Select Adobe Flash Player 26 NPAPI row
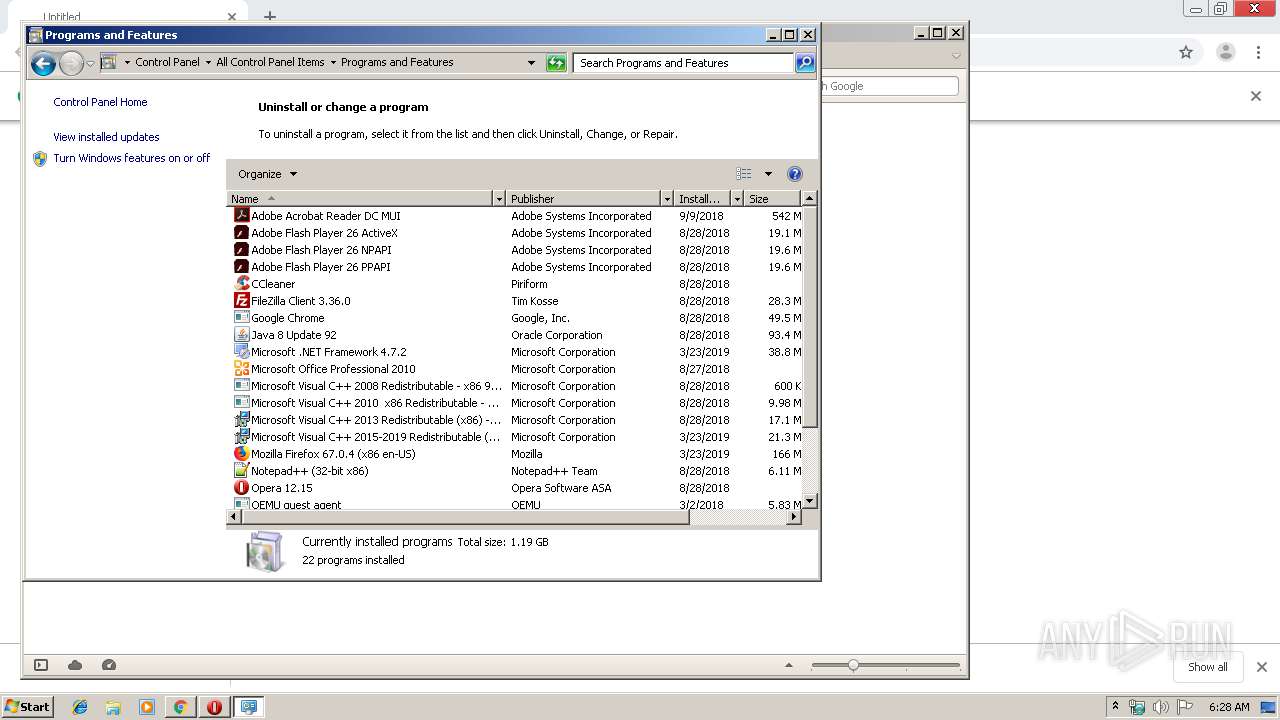The width and height of the screenshot is (1280, 720). coord(515,250)
